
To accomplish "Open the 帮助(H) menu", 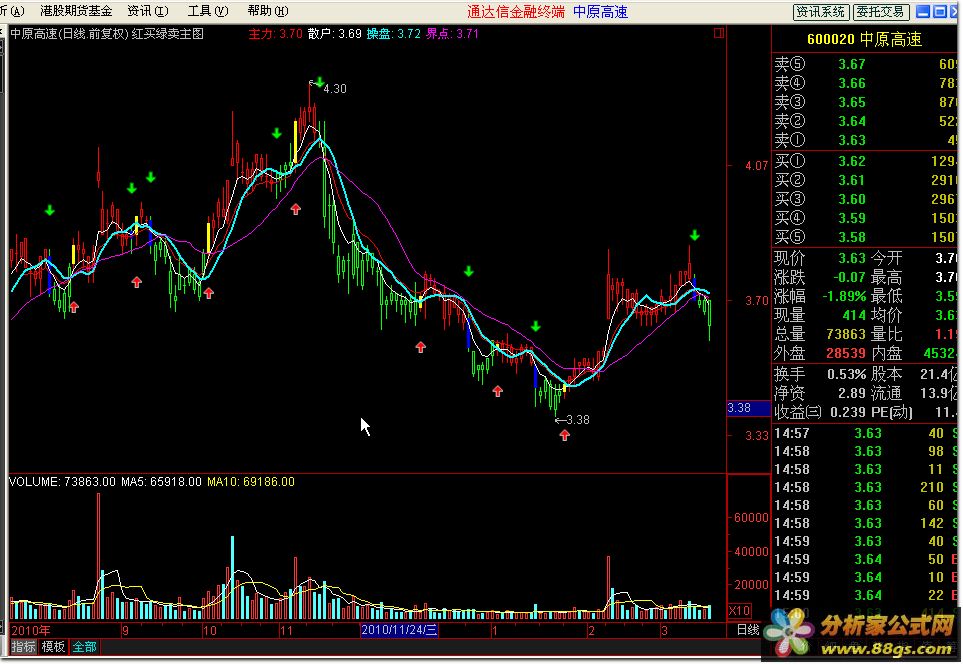I will pos(268,10).
